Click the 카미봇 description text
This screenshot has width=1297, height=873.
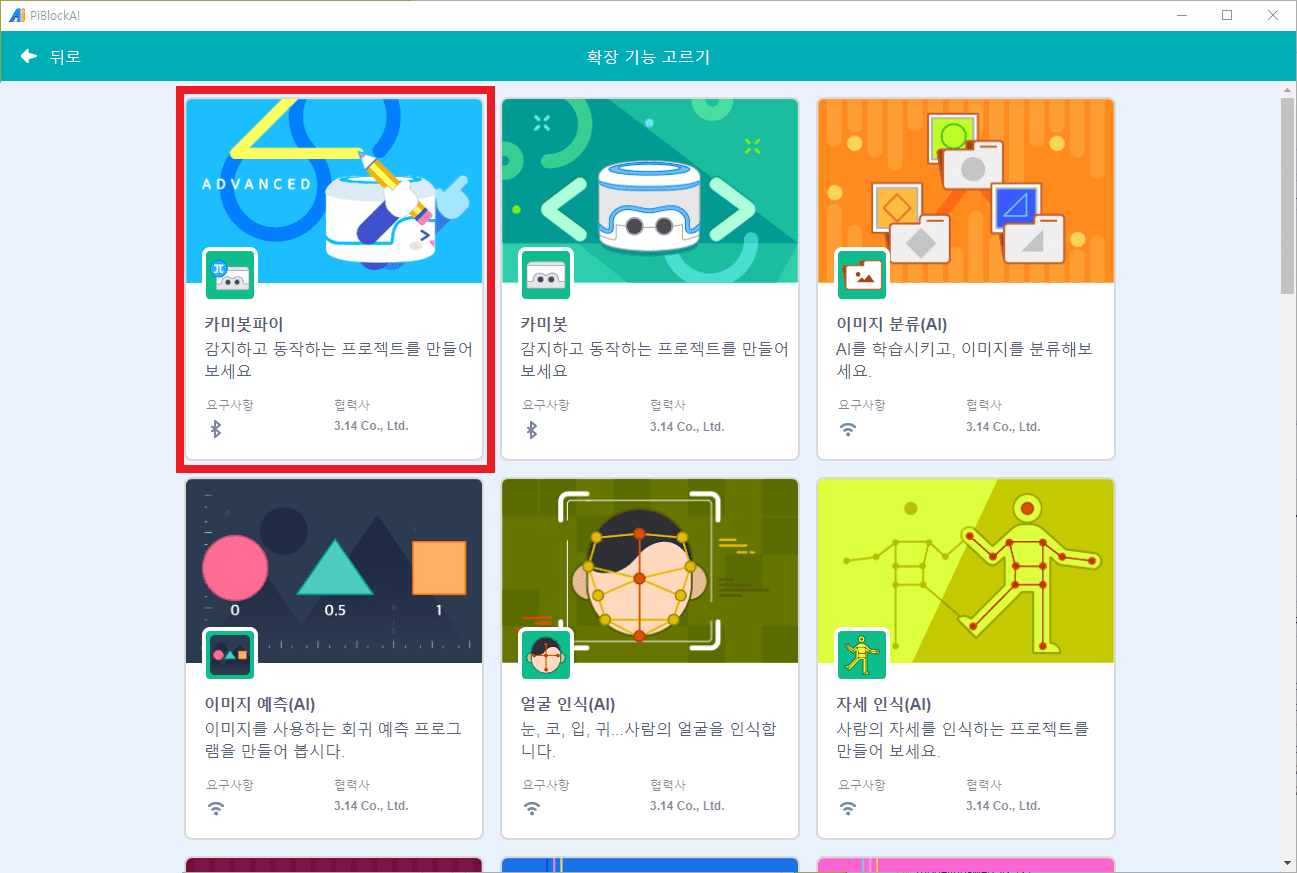654,360
